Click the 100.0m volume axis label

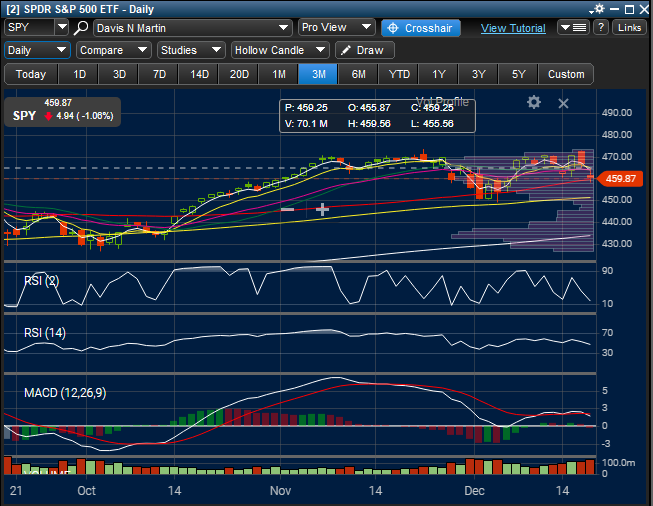[618, 463]
